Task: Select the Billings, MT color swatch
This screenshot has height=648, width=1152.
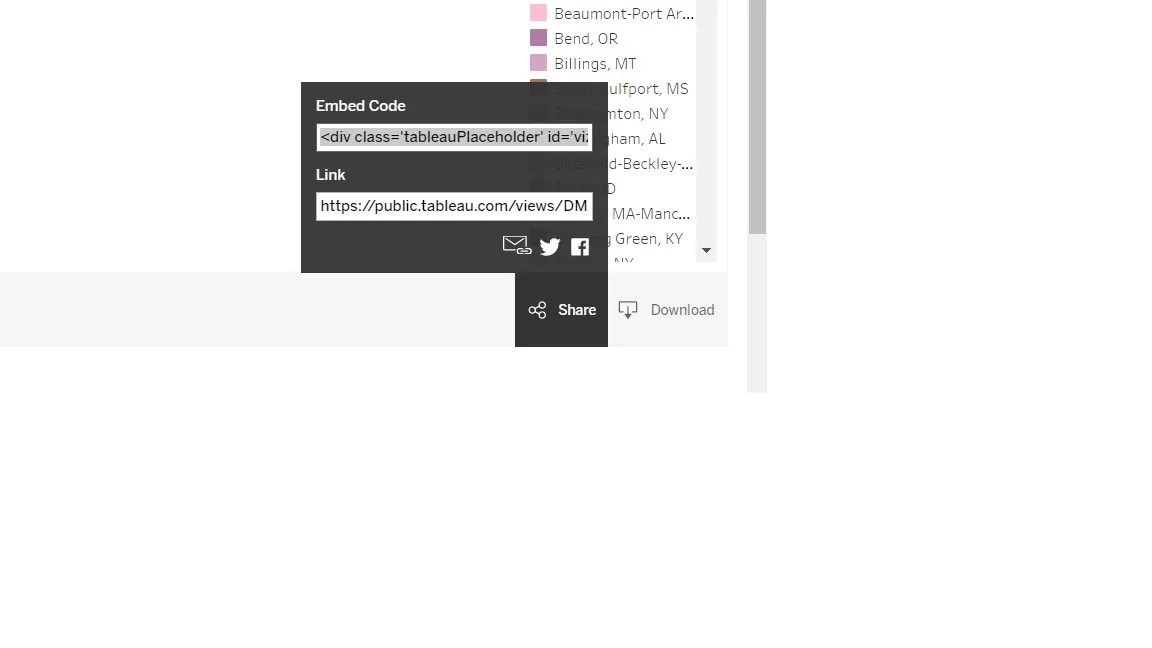Action: pos(539,62)
